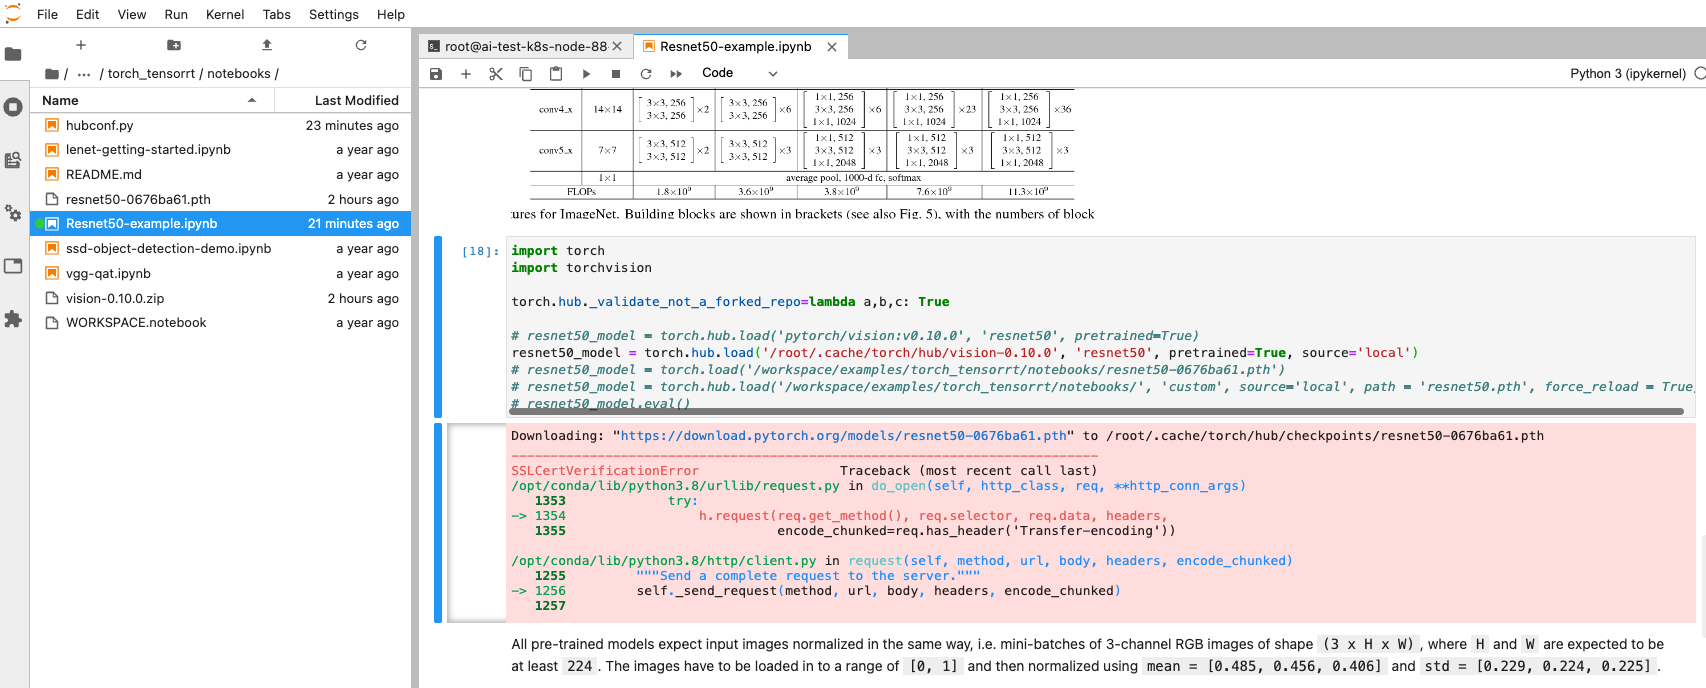Close the Resnet50-example.ipynb tab
The width and height of the screenshot is (1706, 688).
pos(832,46)
